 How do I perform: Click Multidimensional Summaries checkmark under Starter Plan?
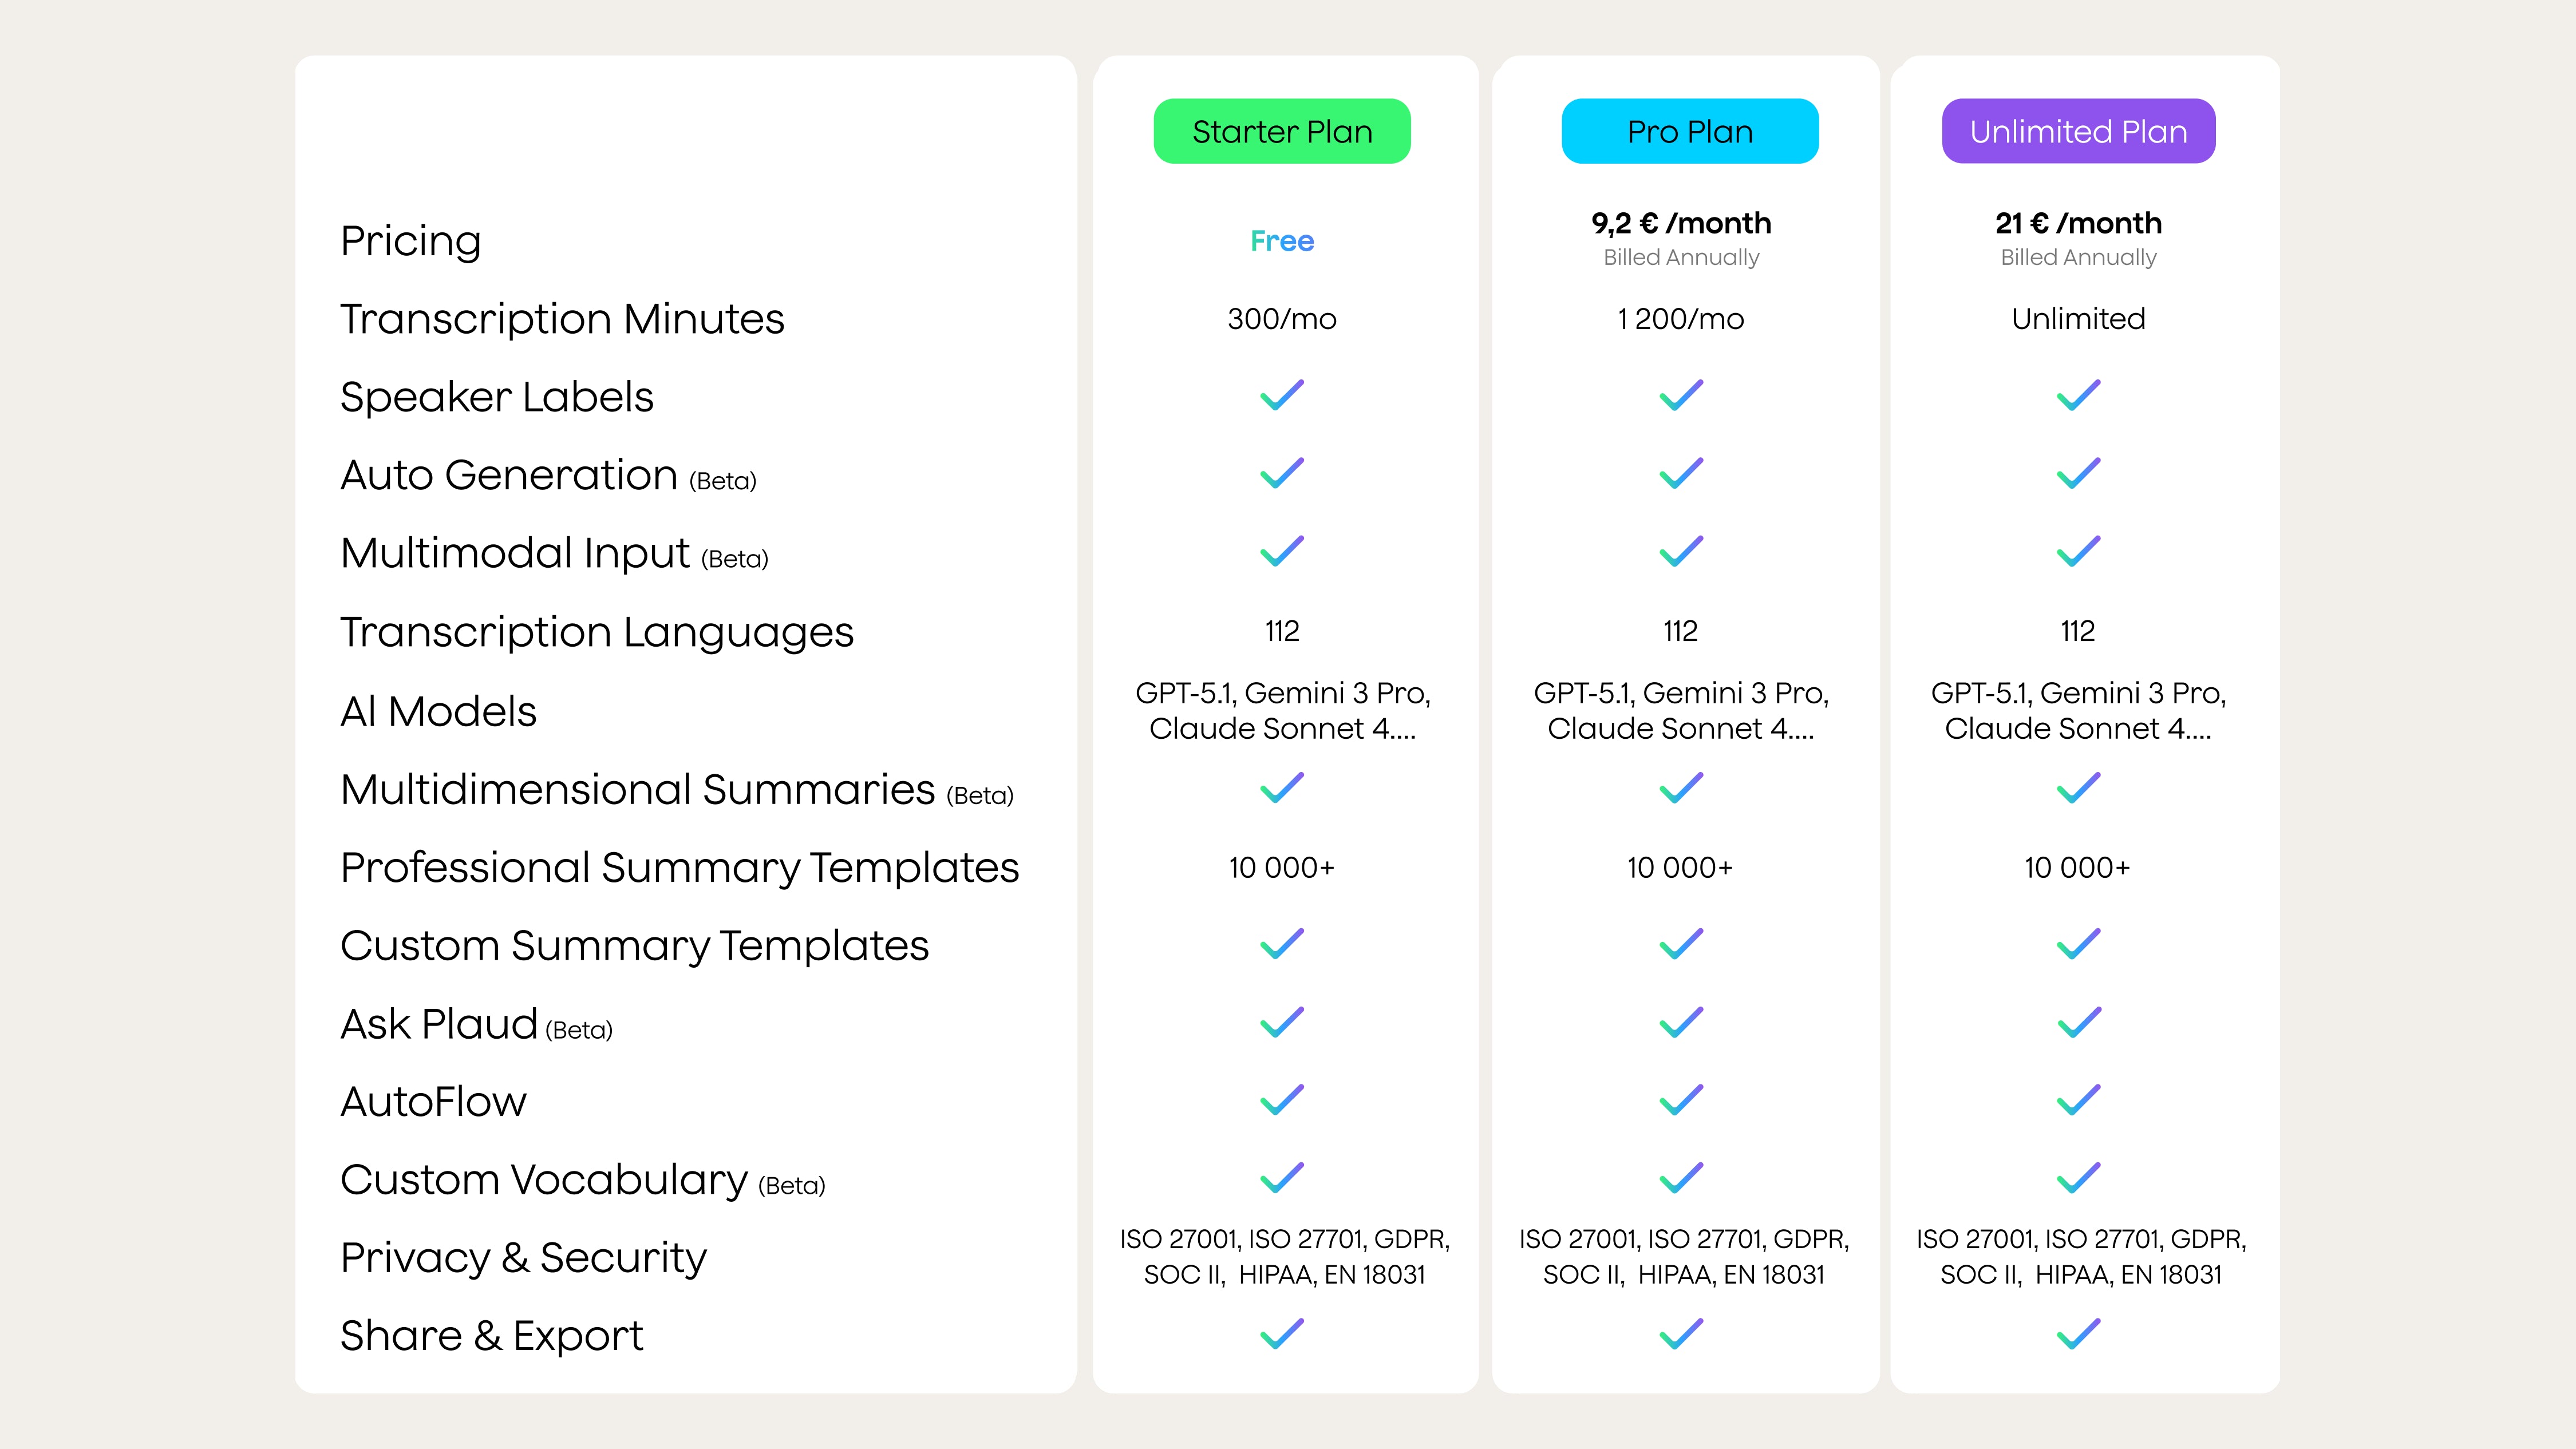(1282, 788)
